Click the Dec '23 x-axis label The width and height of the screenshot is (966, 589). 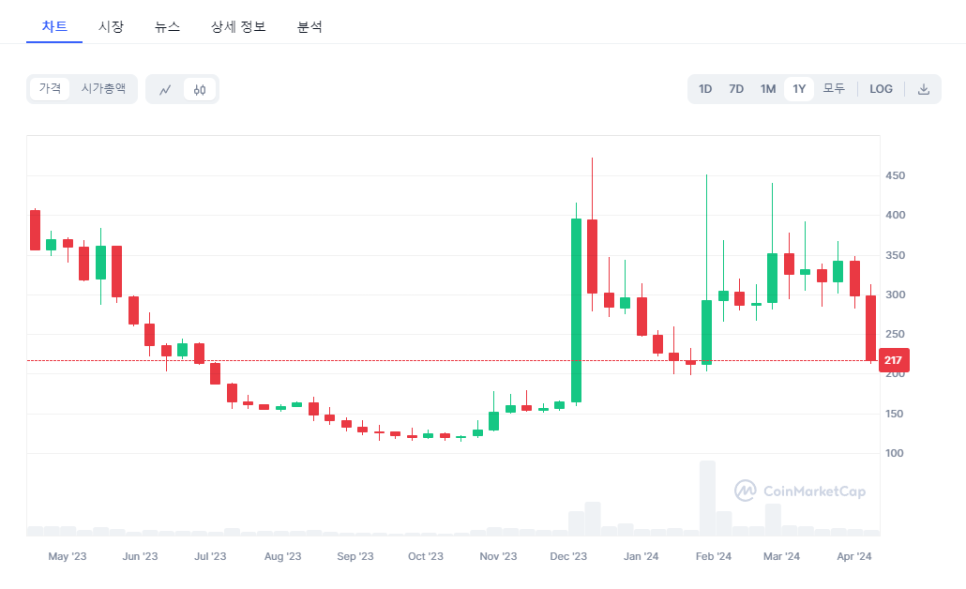coord(568,556)
